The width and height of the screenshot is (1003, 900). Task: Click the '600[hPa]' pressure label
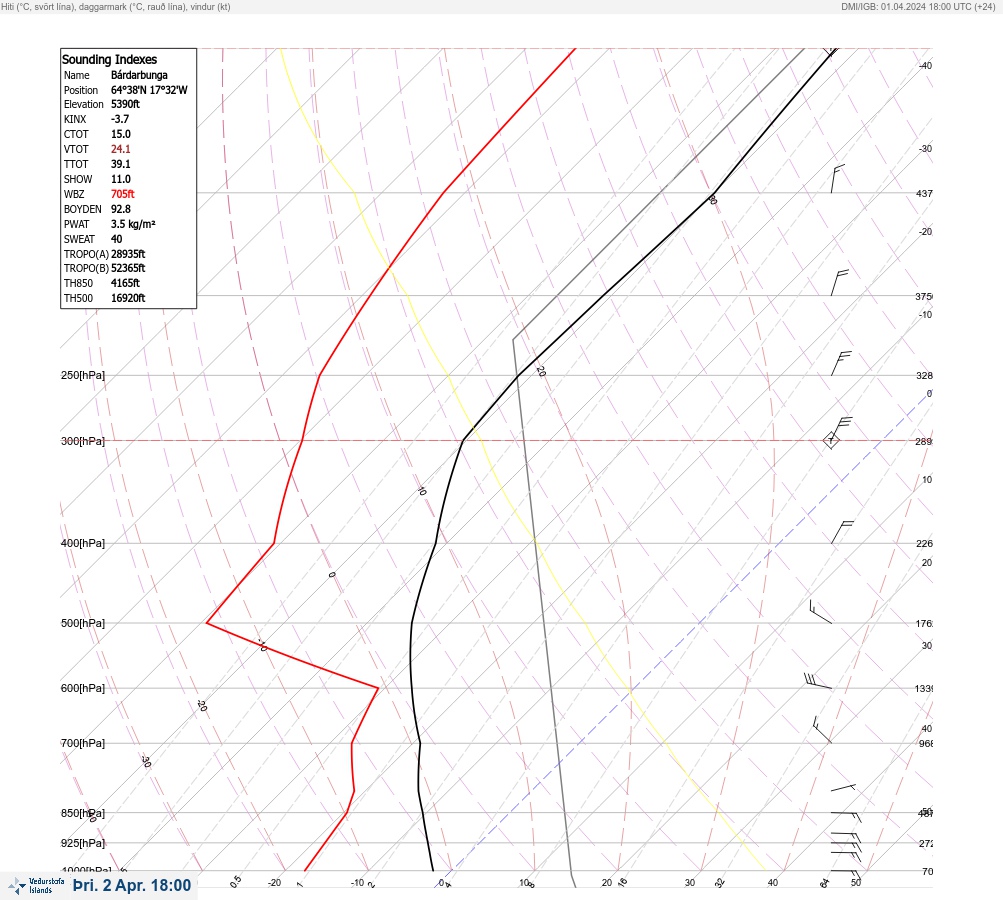(x=83, y=688)
